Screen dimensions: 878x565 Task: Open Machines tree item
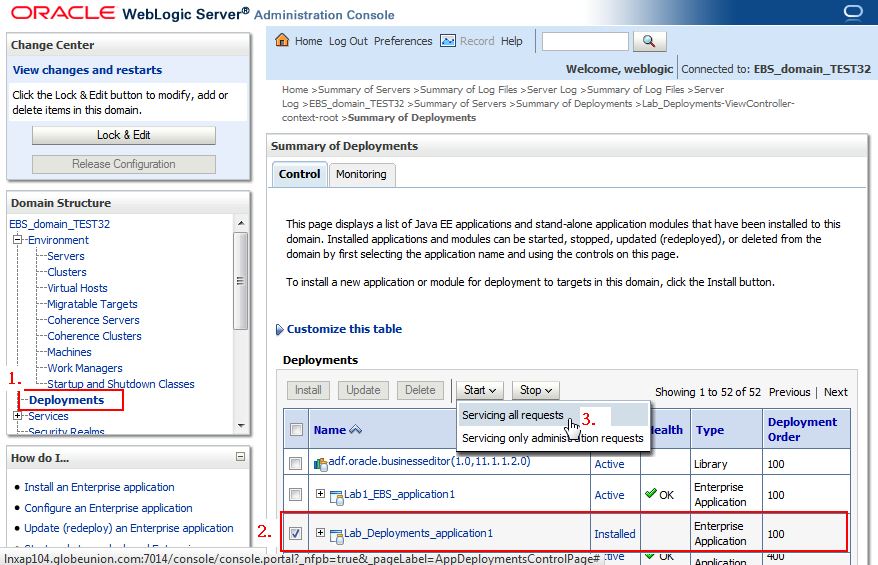point(69,352)
